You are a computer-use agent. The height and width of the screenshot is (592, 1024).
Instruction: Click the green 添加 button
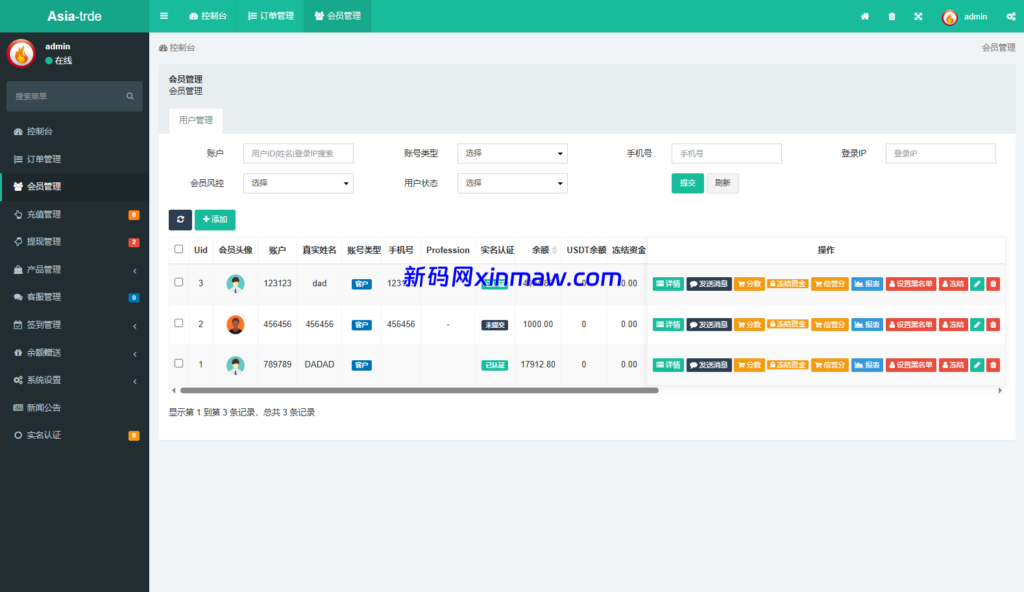(215, 220)
